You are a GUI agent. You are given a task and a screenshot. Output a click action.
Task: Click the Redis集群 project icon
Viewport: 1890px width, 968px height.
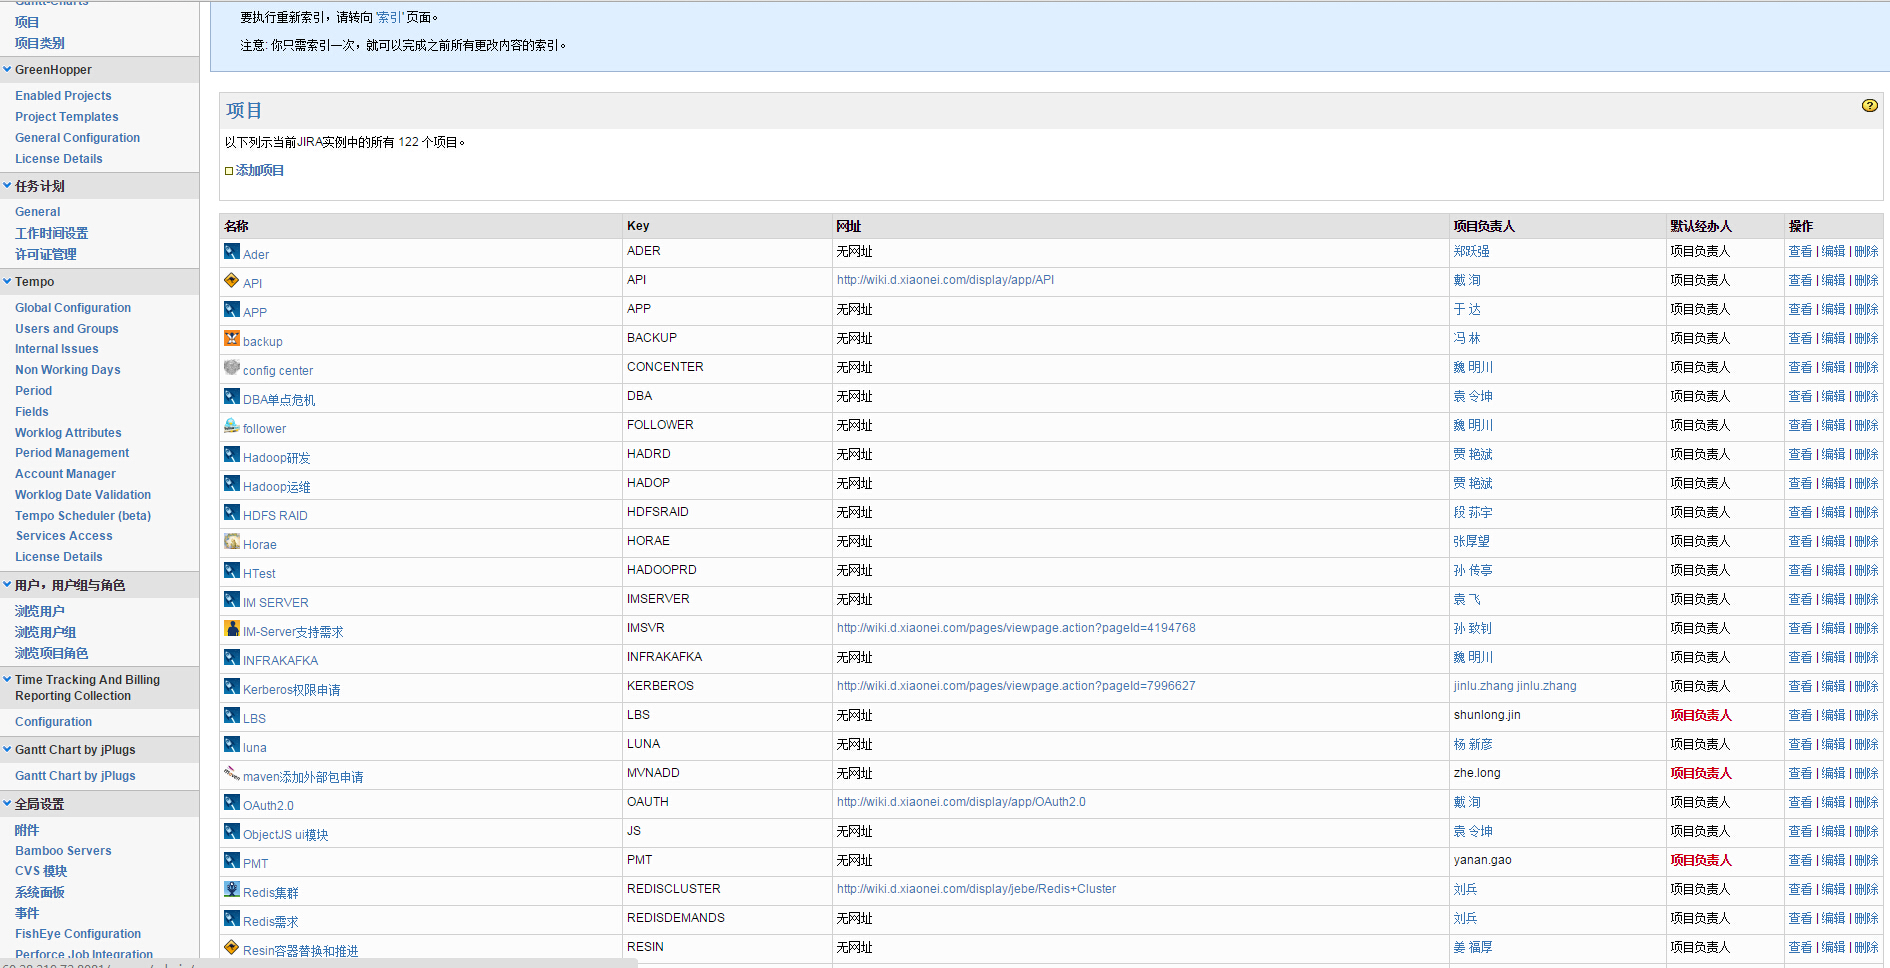pos(232,890)
